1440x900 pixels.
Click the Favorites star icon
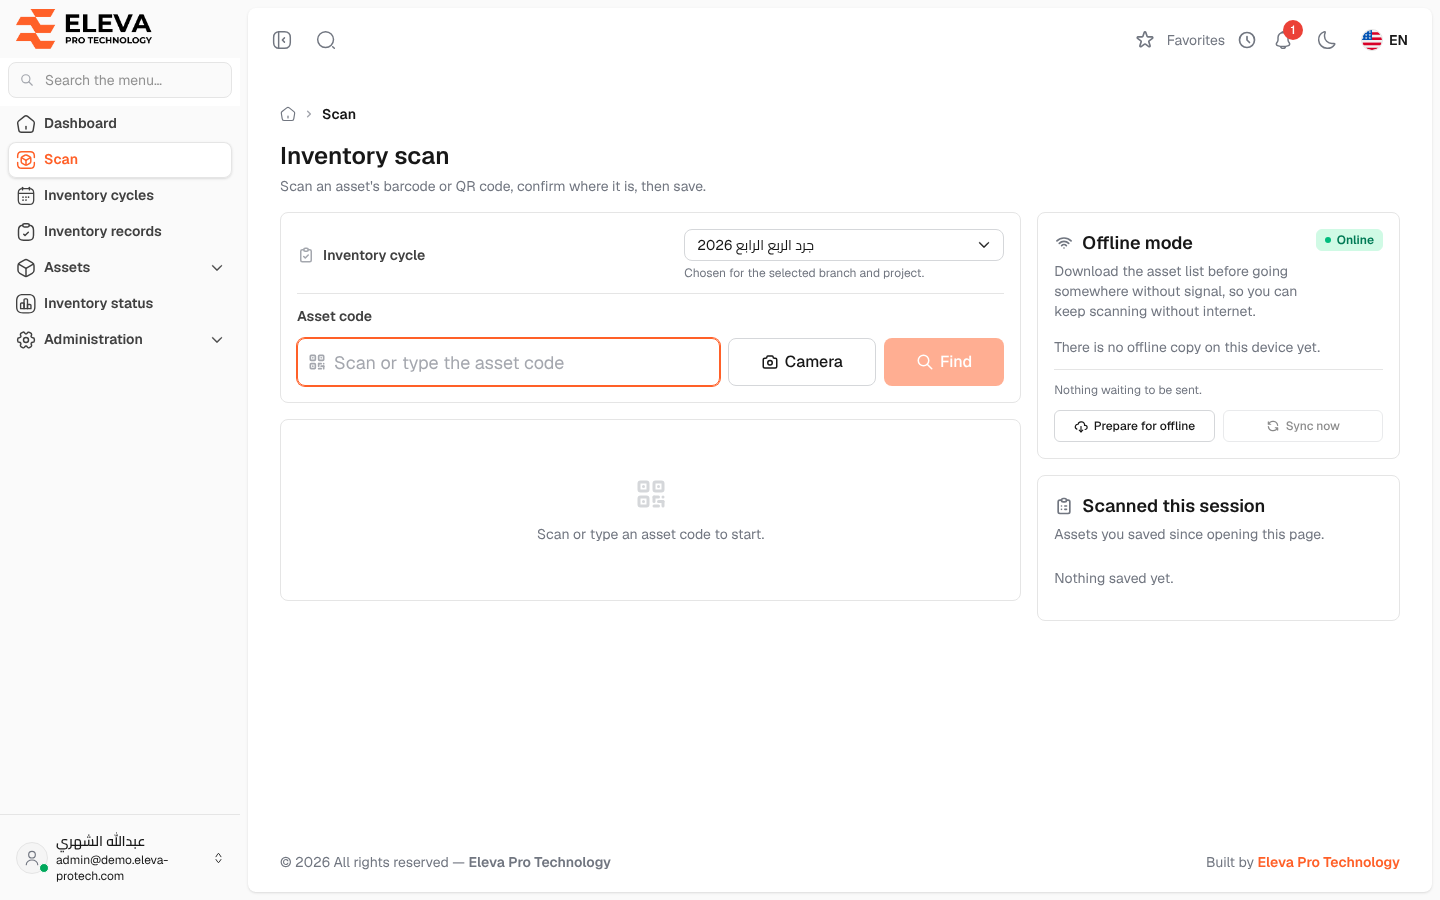(x=1145, y=40)
